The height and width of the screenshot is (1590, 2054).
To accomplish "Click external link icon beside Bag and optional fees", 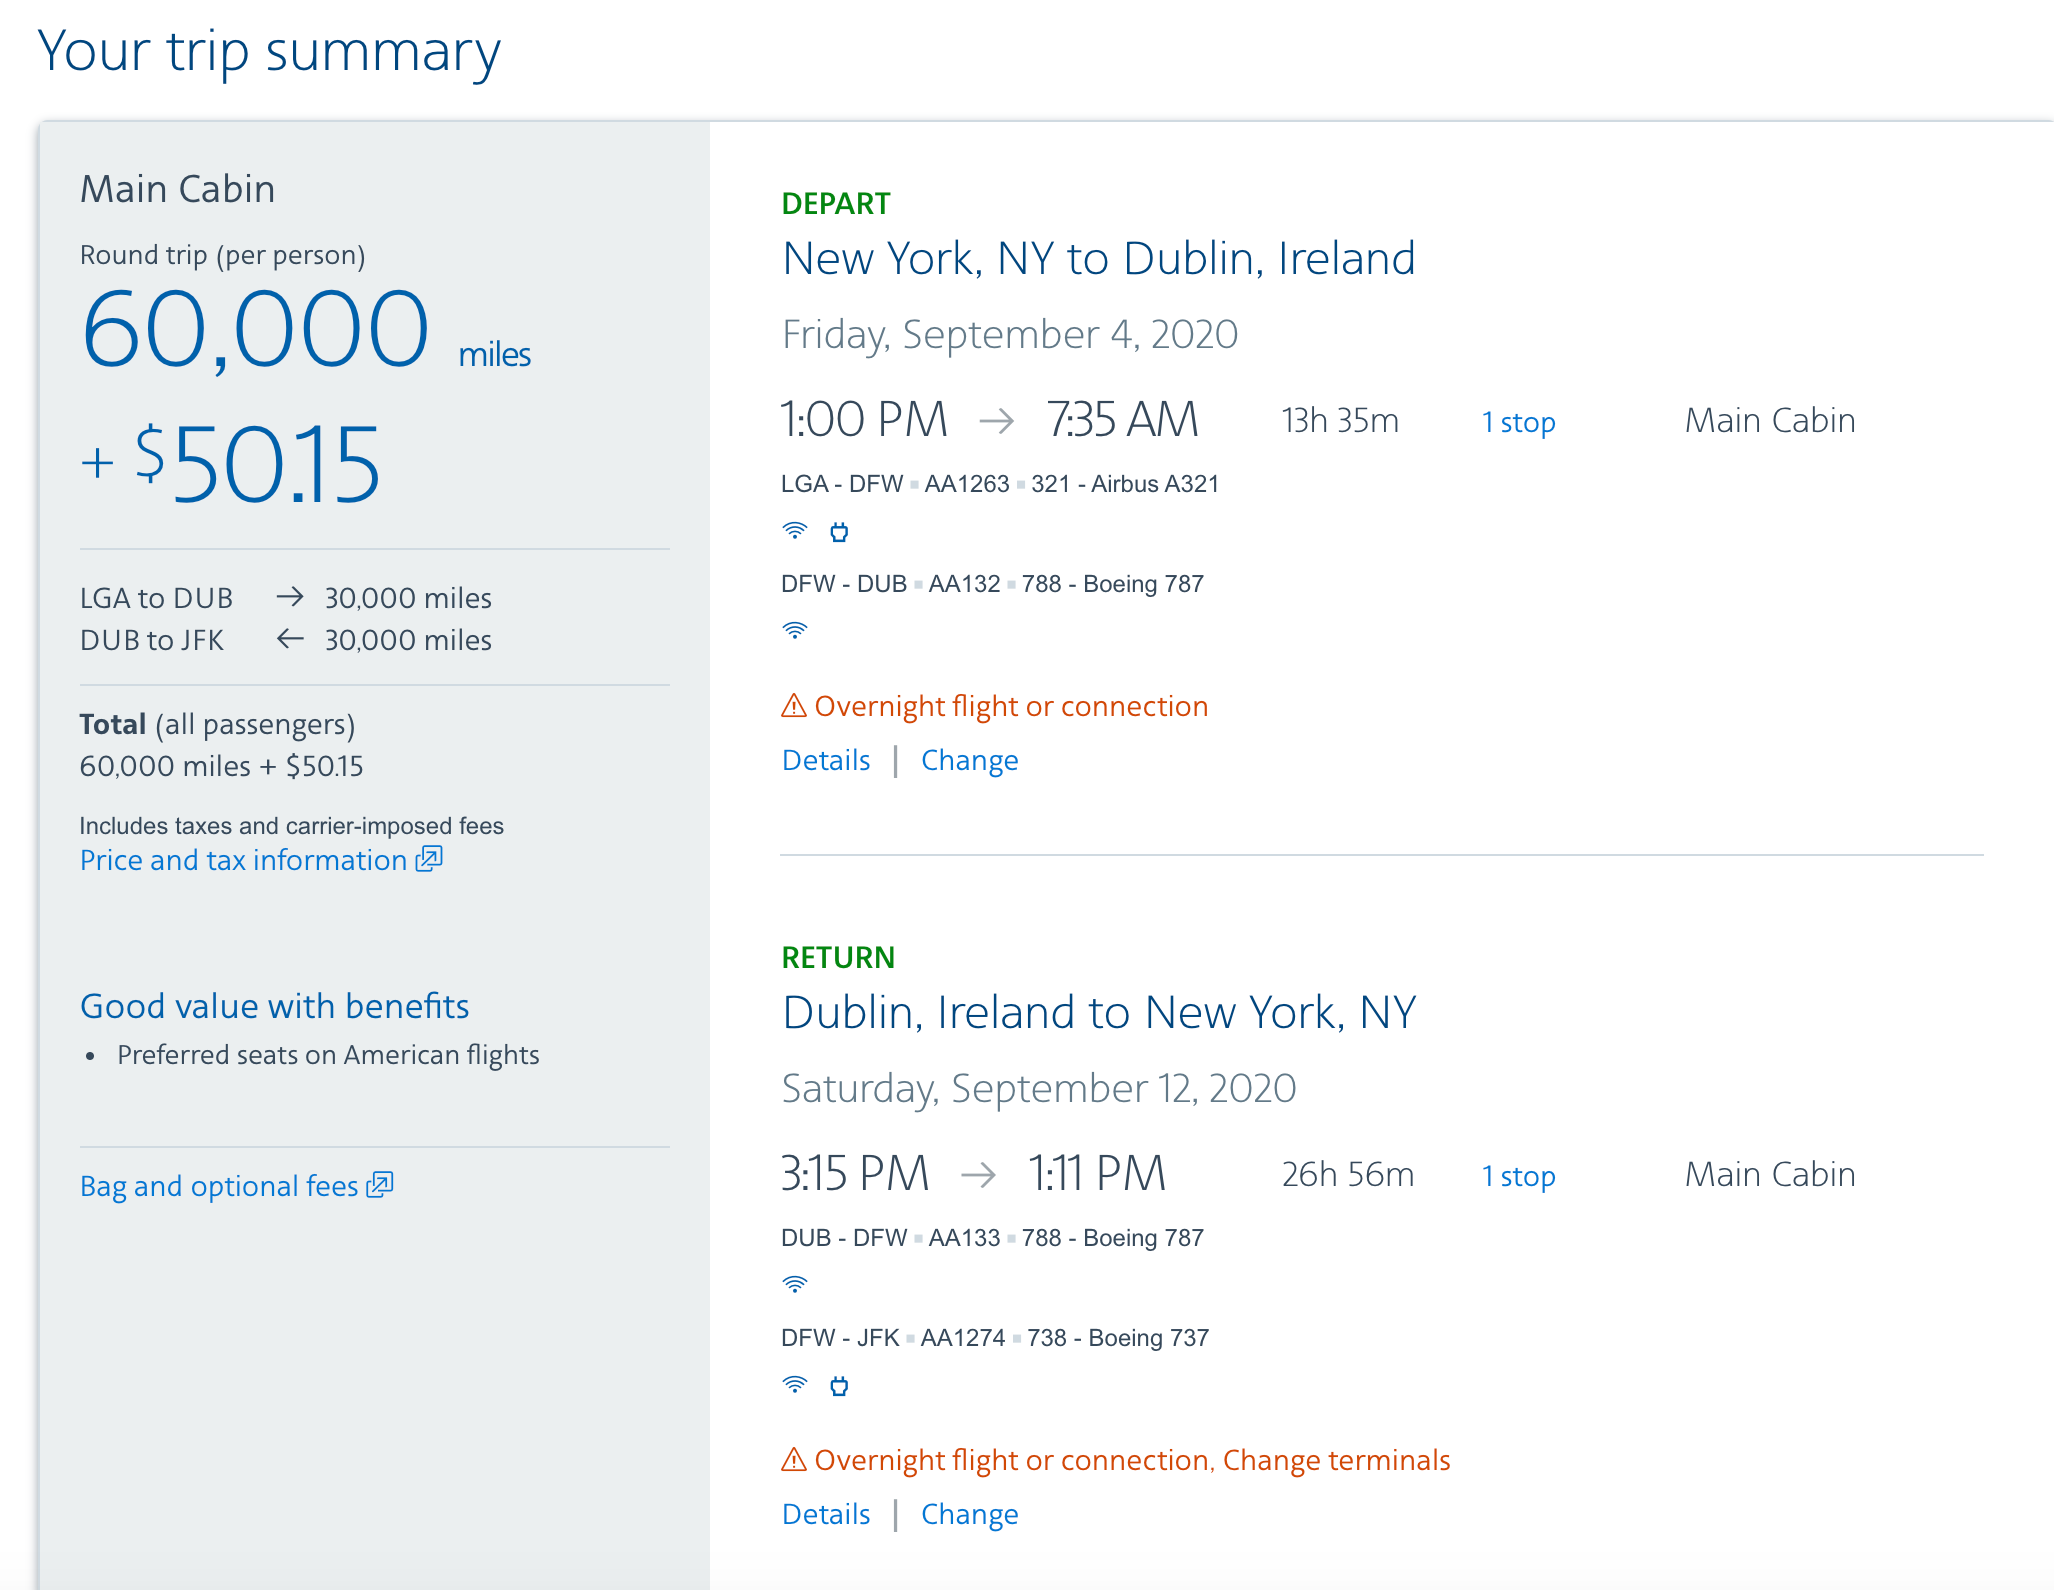I will point(380,1185).
